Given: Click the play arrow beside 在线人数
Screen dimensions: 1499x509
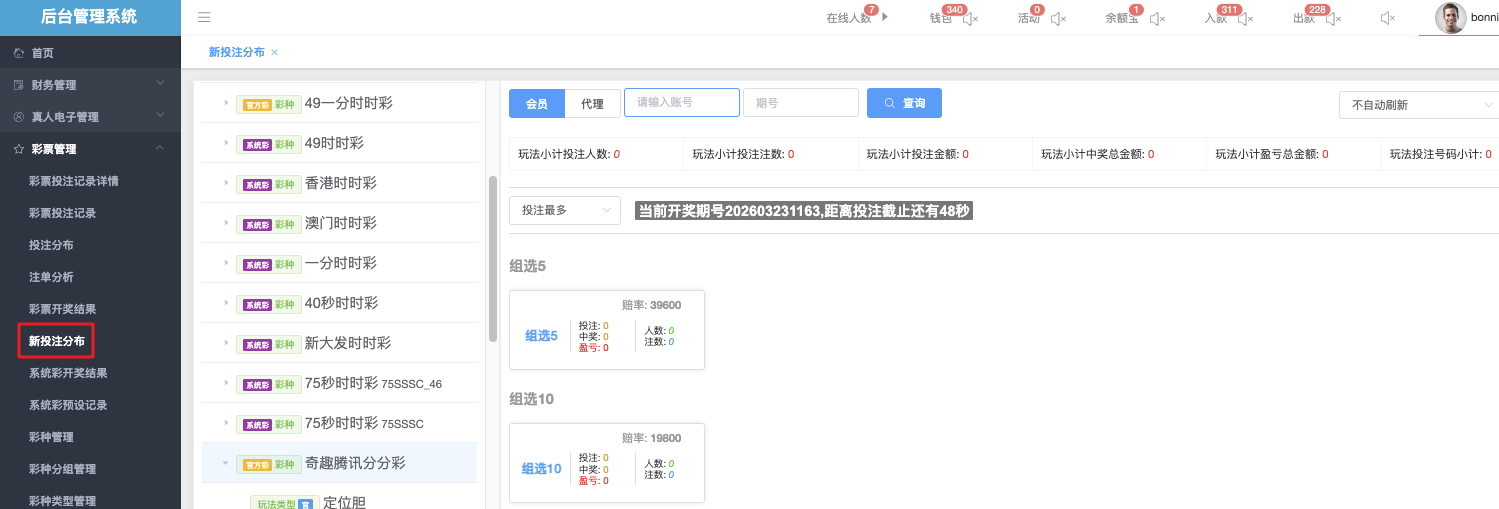Looking at the screenshot, I should (885, 17).
